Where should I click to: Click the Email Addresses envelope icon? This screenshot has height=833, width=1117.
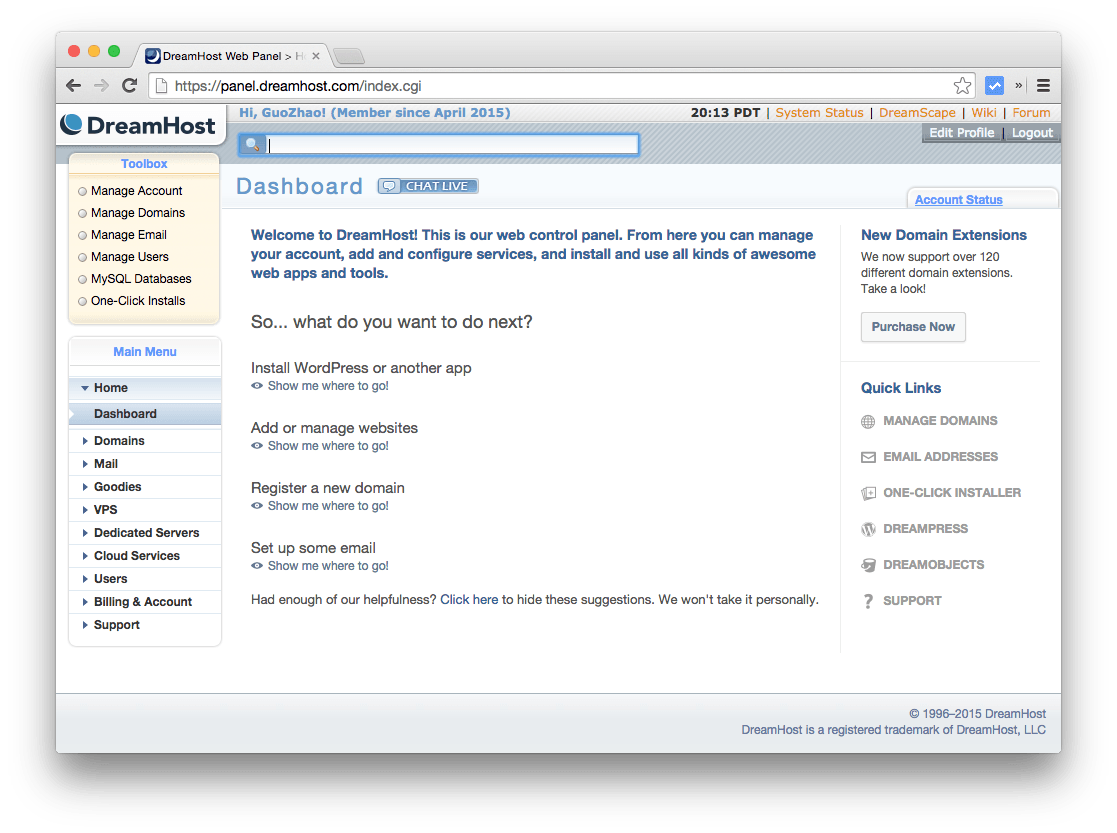click(867, 457)
